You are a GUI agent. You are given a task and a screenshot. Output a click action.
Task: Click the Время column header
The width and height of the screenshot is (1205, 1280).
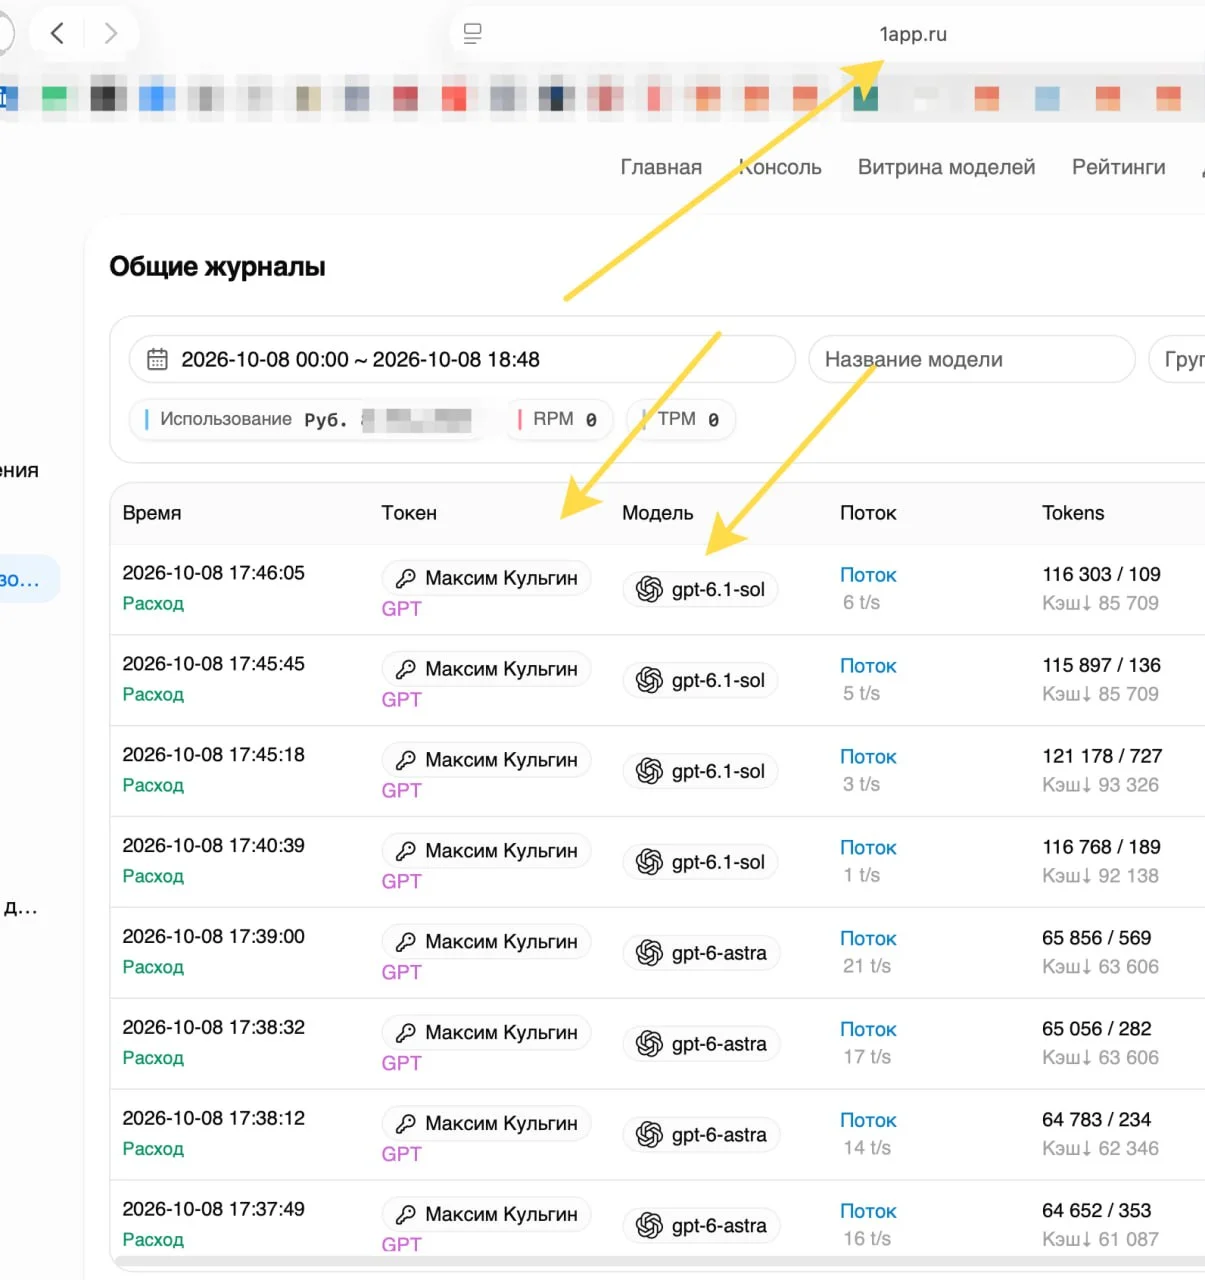[x=152, y=513]
